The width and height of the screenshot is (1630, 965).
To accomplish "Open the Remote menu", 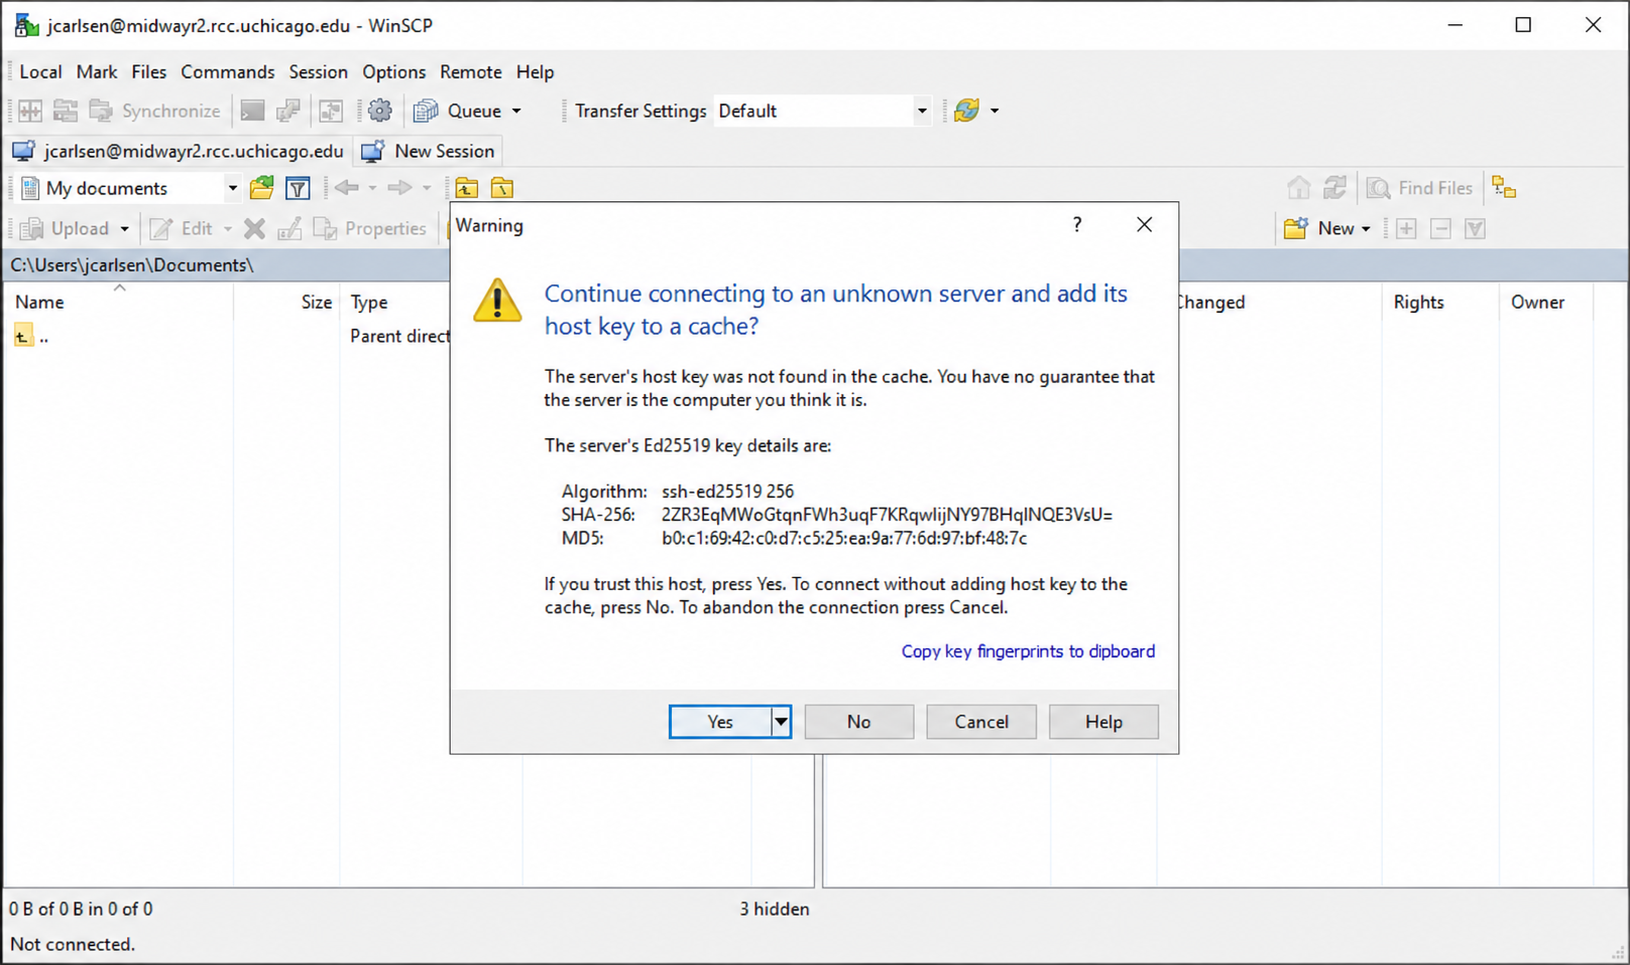I will click(x=471, y=72).
